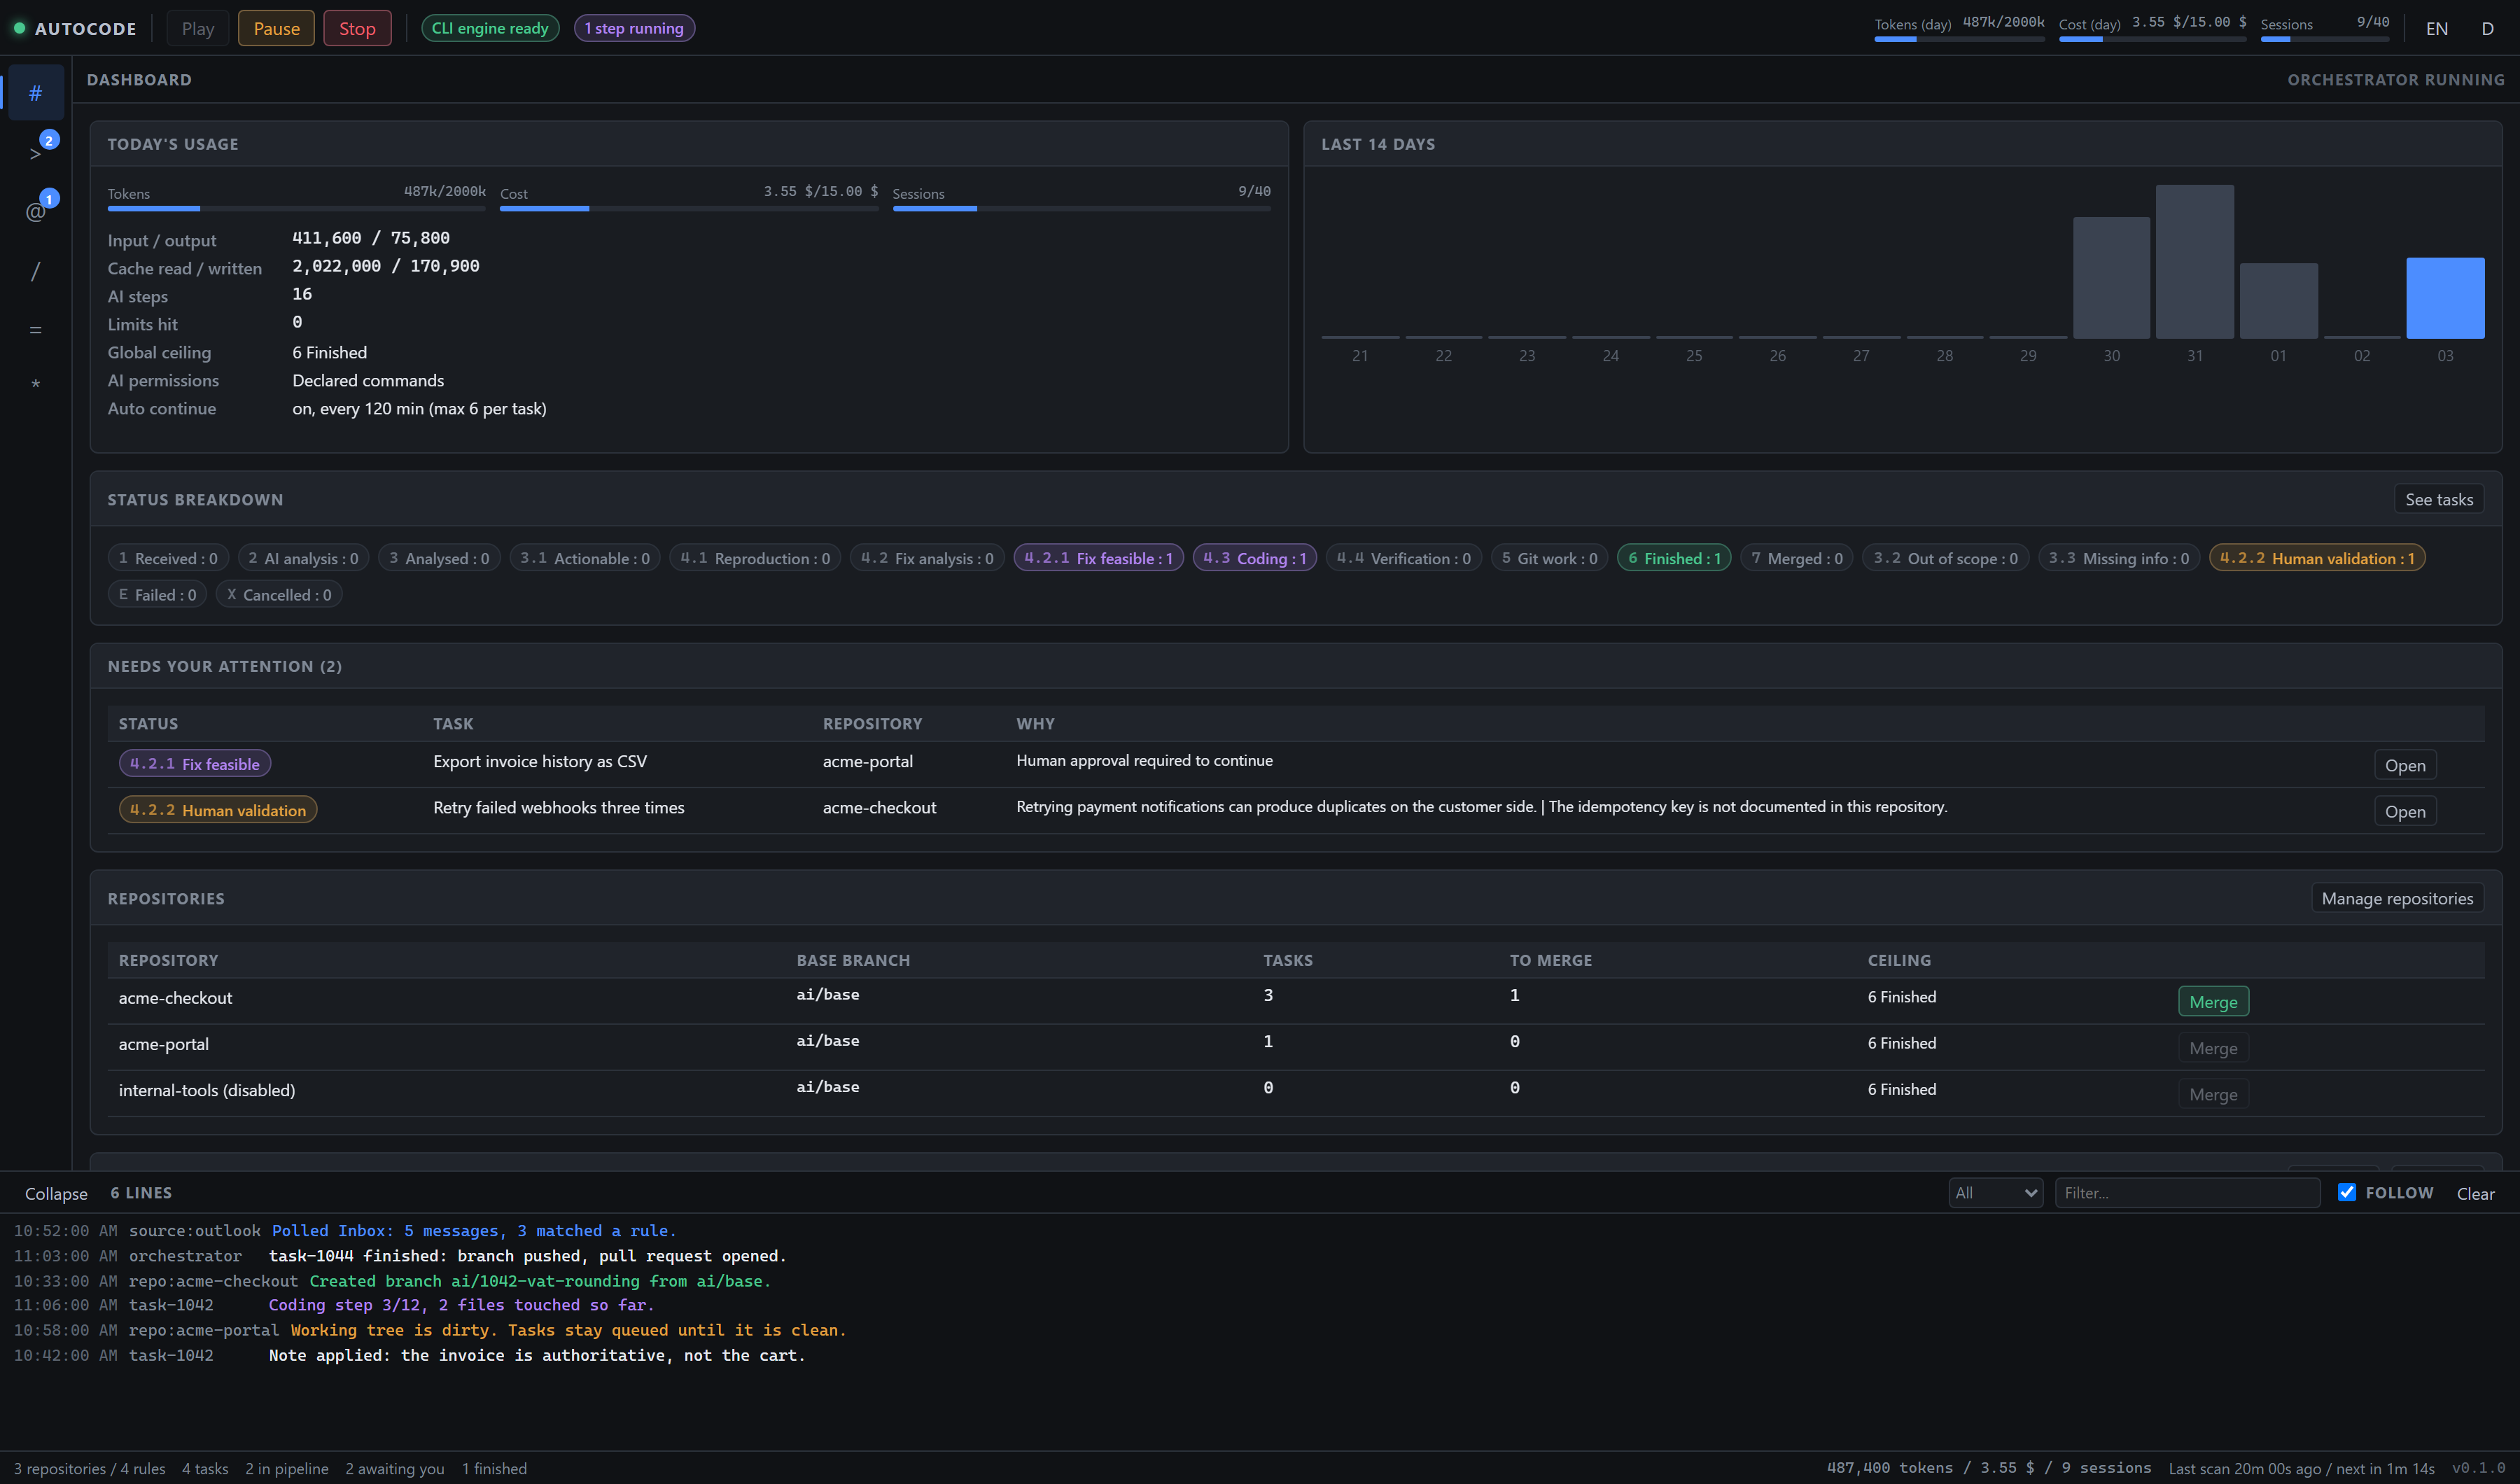Click the day 31 bar in the chart
This screenshot has height=1484, width=2520.
tap(2194, 261)
